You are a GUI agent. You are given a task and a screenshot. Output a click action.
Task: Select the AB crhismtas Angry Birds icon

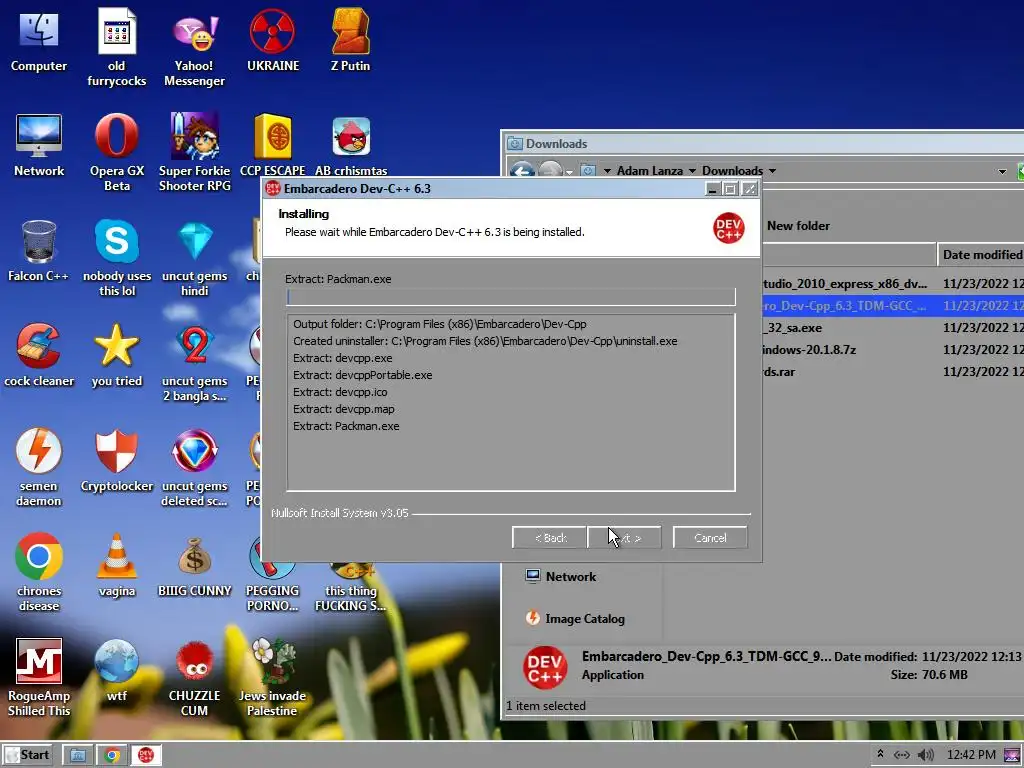351,145
